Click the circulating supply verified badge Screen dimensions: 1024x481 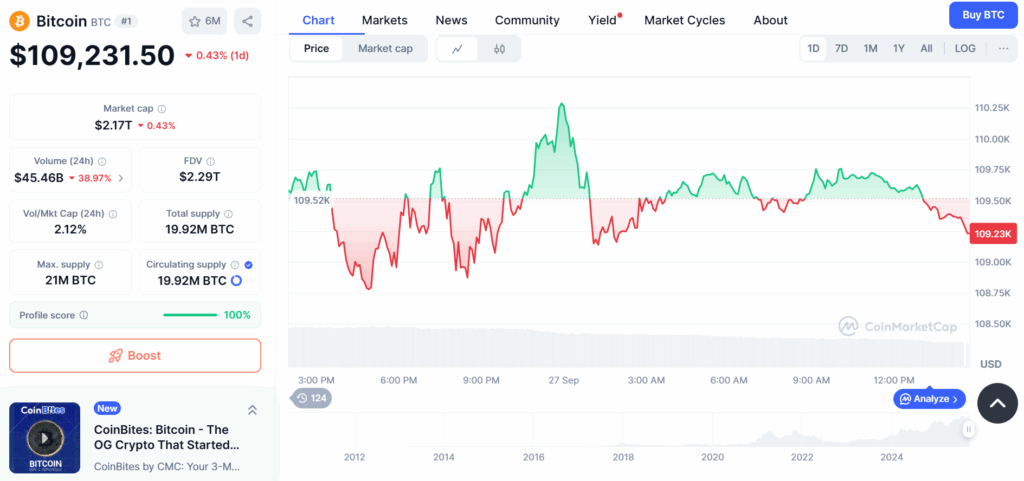click(x=248, y=264)
